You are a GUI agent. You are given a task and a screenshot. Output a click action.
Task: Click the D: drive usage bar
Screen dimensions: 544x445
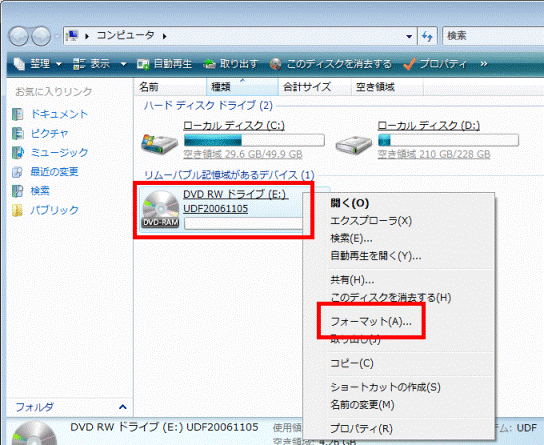pos(448,140)
